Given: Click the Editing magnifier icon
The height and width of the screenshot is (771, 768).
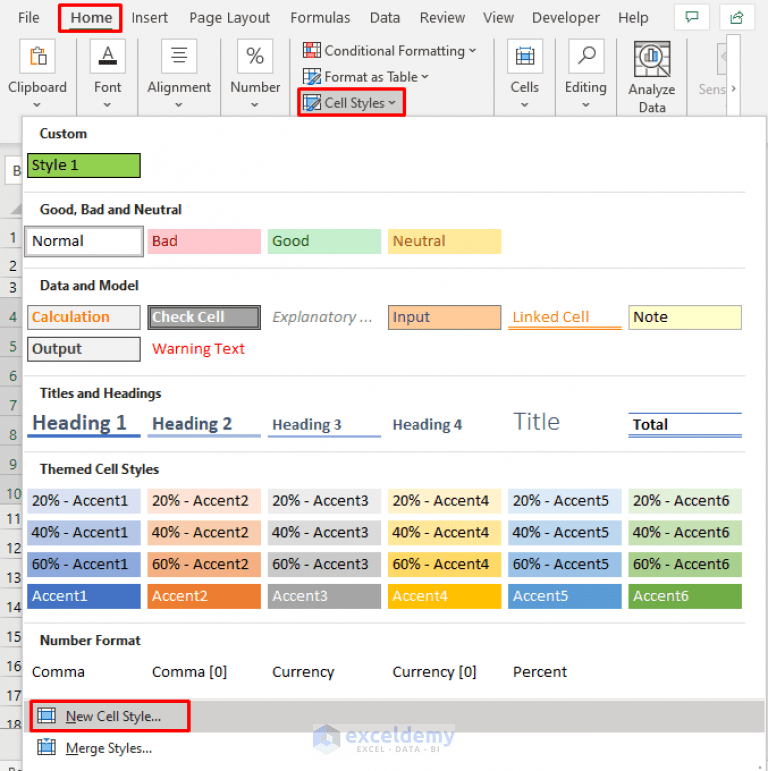Looking at the screenshot, I should (x=586, y=57).
